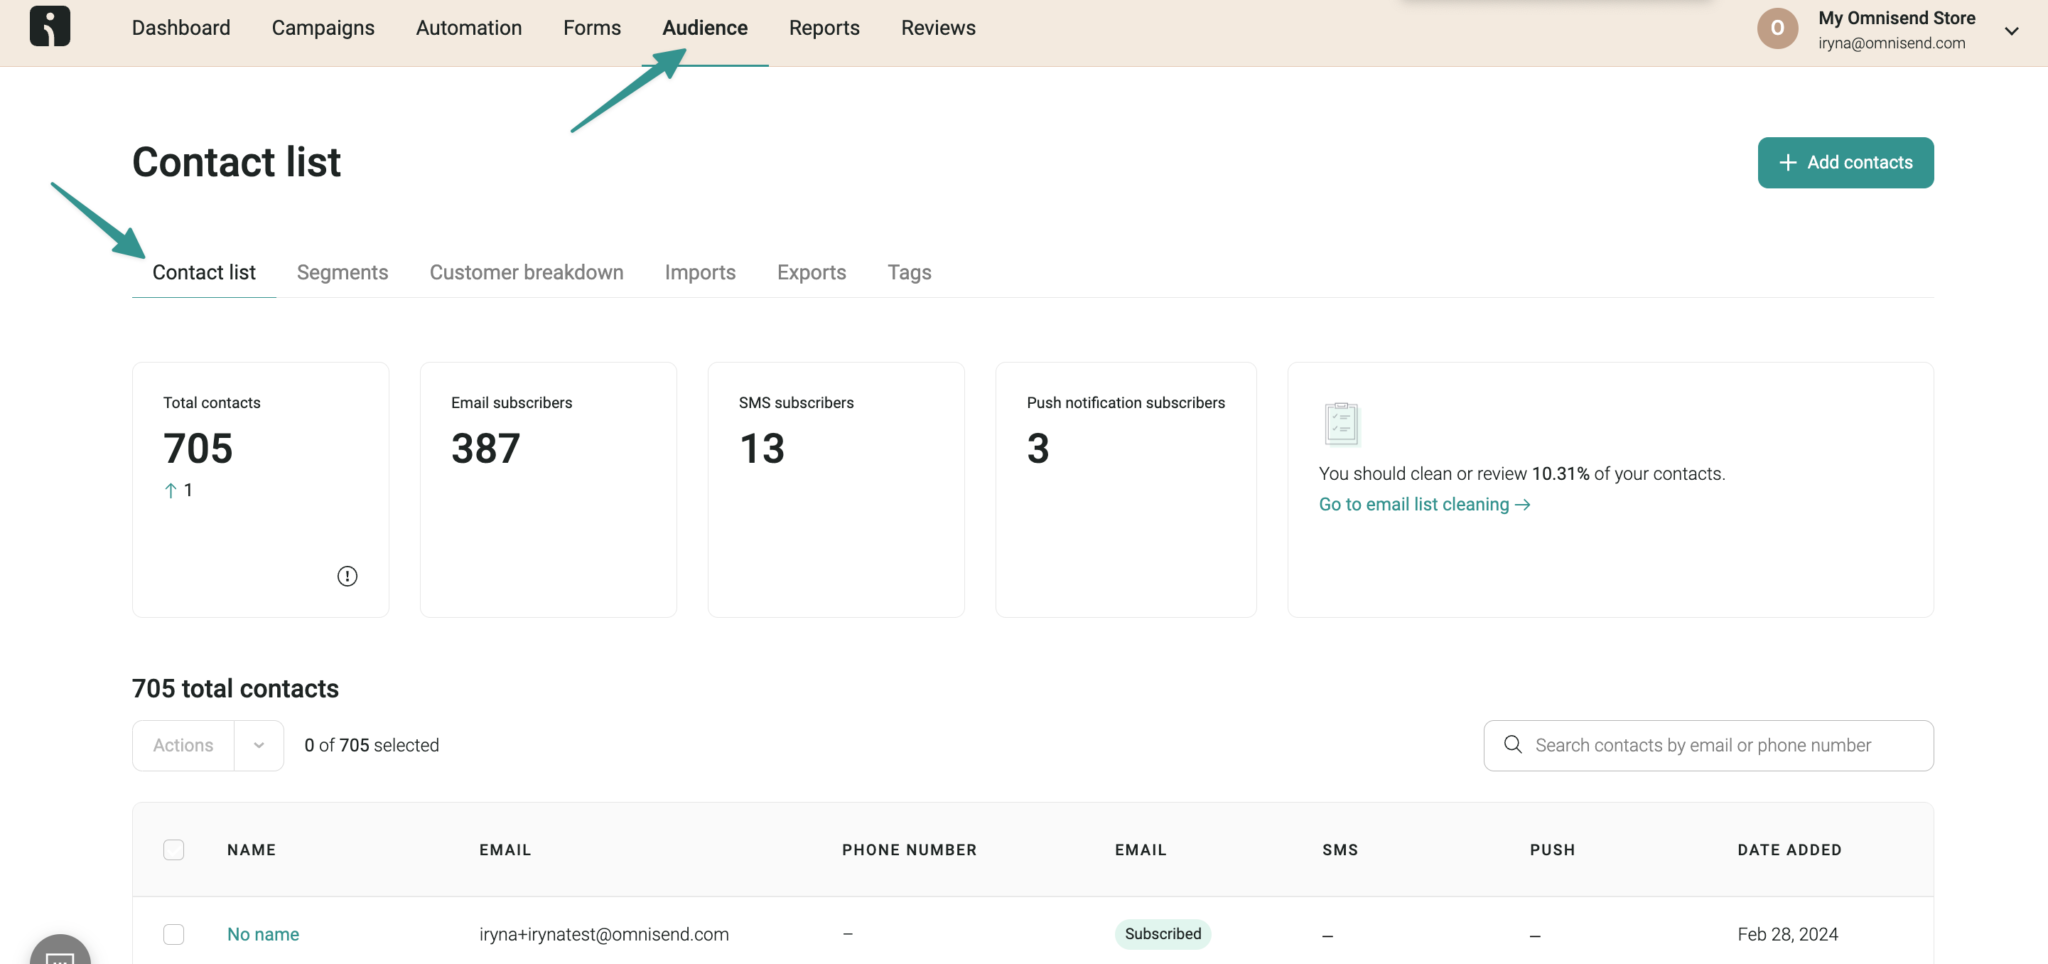The height and width of the screenshot is (964, 2048).
Task: Click the info icon in Total contacts card
Action: (x=347, y=576)
